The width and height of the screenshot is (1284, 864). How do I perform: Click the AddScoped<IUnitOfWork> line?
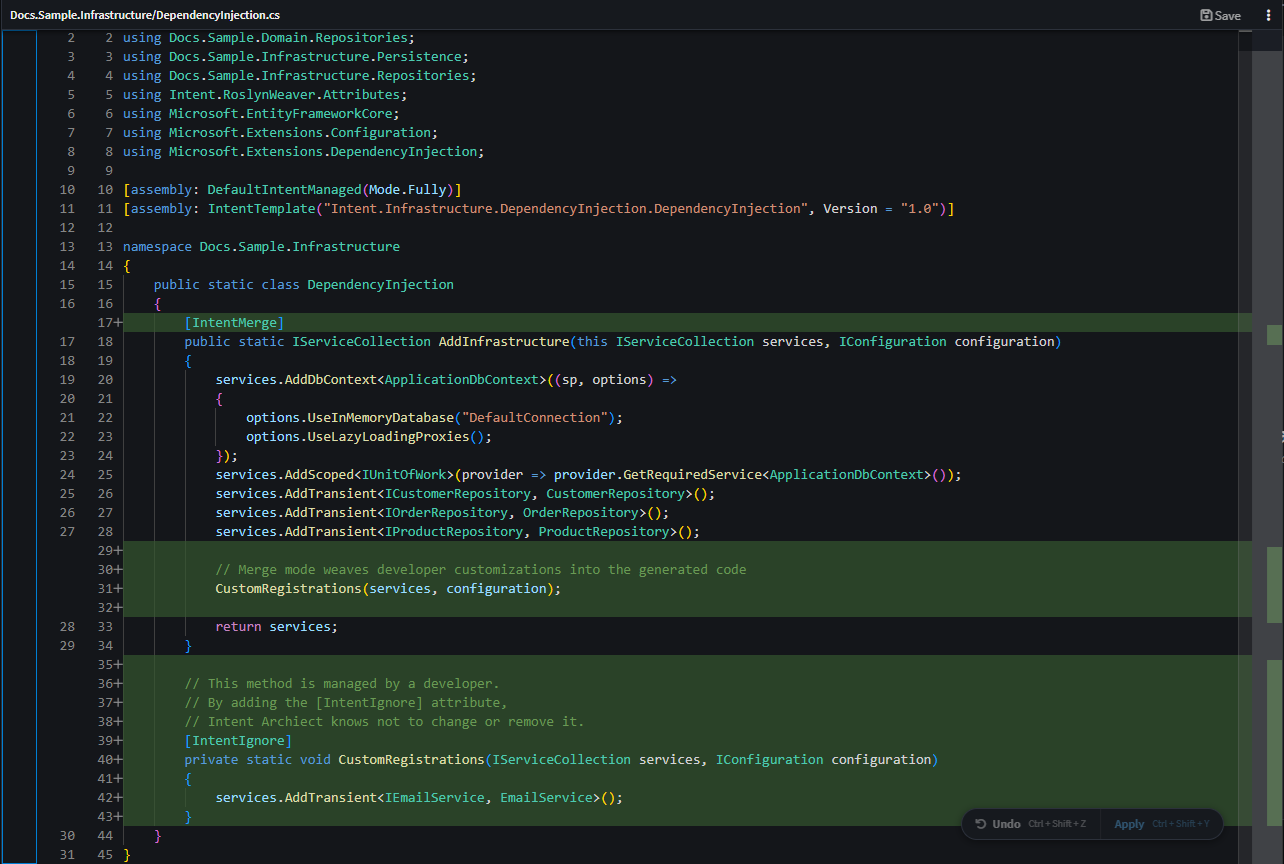[588, 474]
